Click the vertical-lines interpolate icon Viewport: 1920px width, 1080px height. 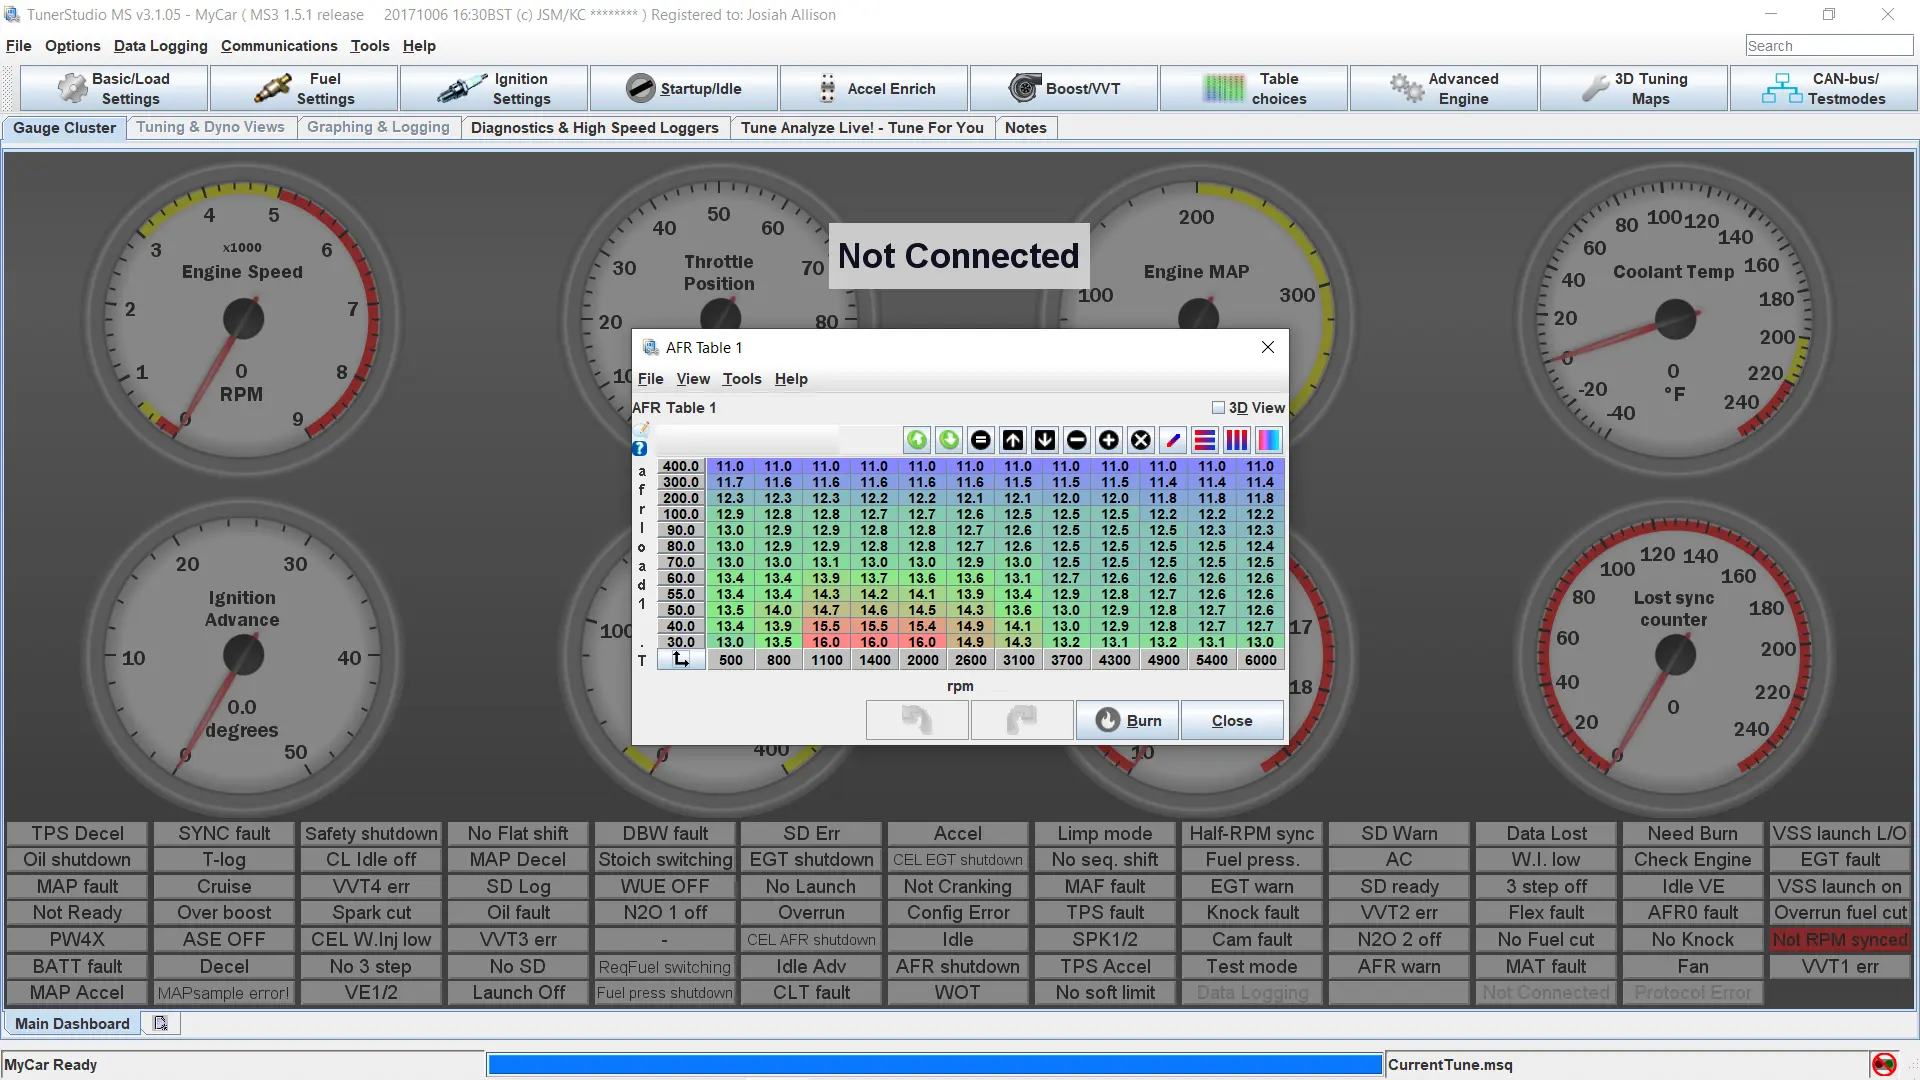[1237, 440]
